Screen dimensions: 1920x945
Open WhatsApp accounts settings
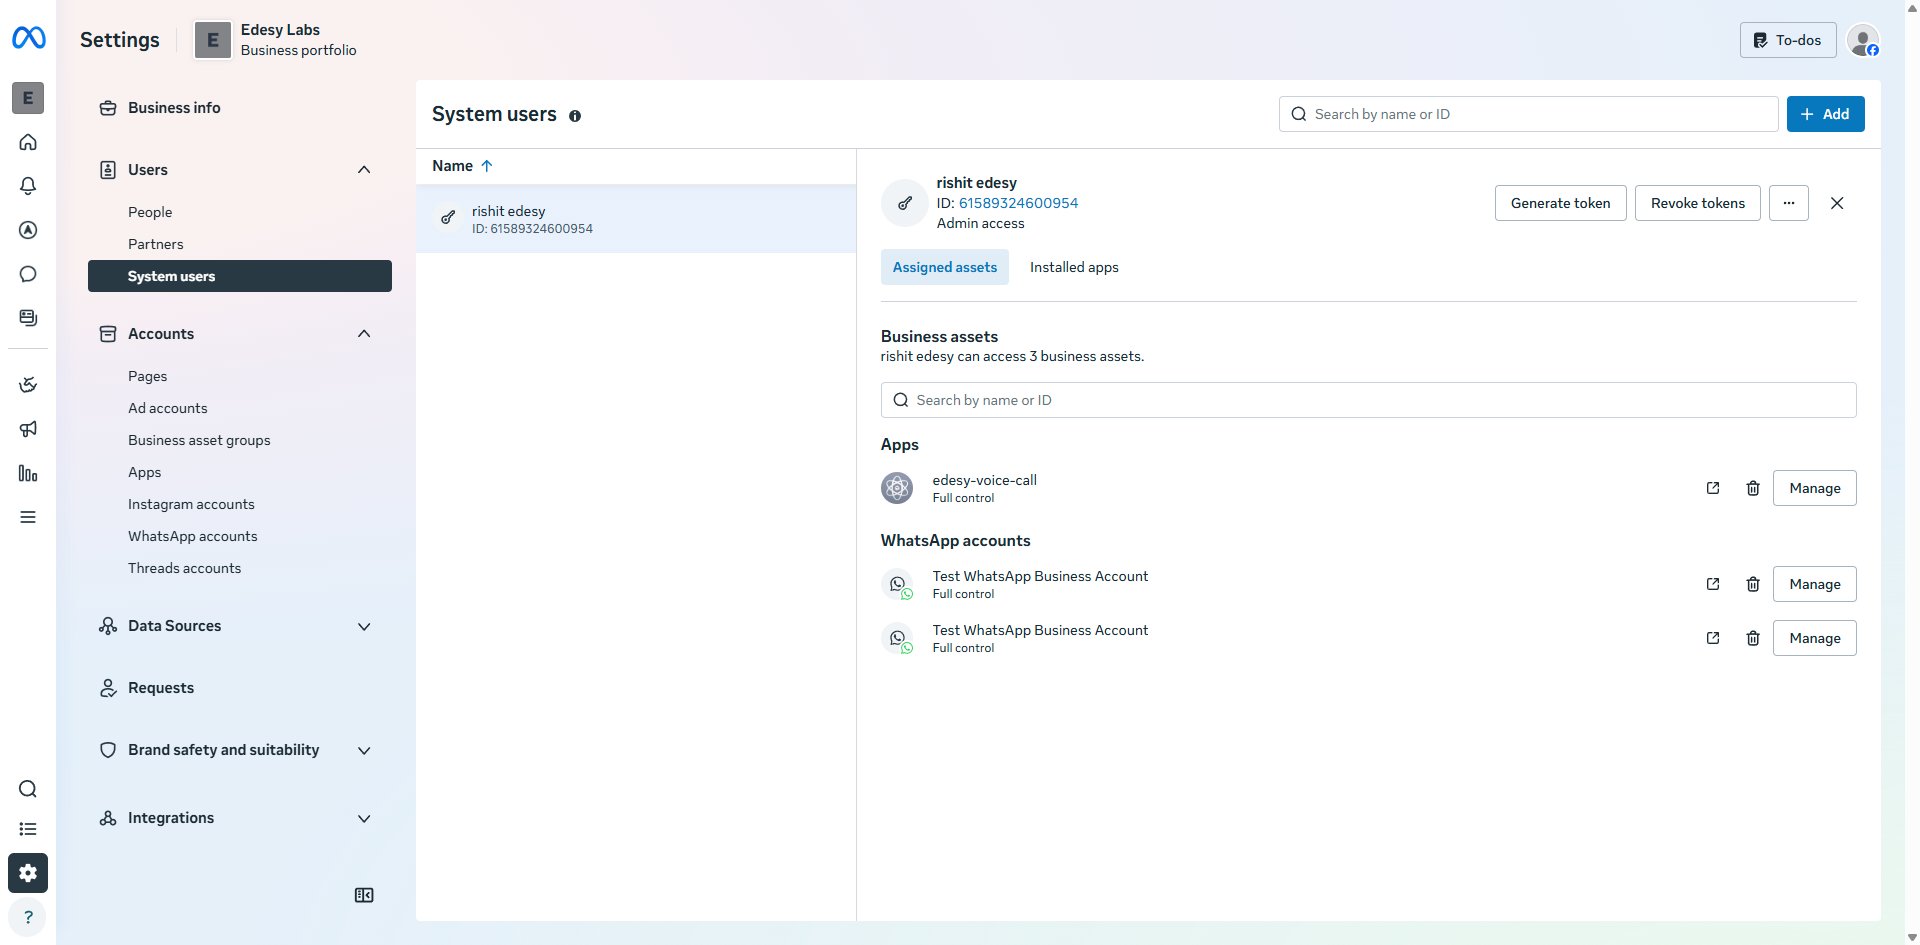[192, 536]
